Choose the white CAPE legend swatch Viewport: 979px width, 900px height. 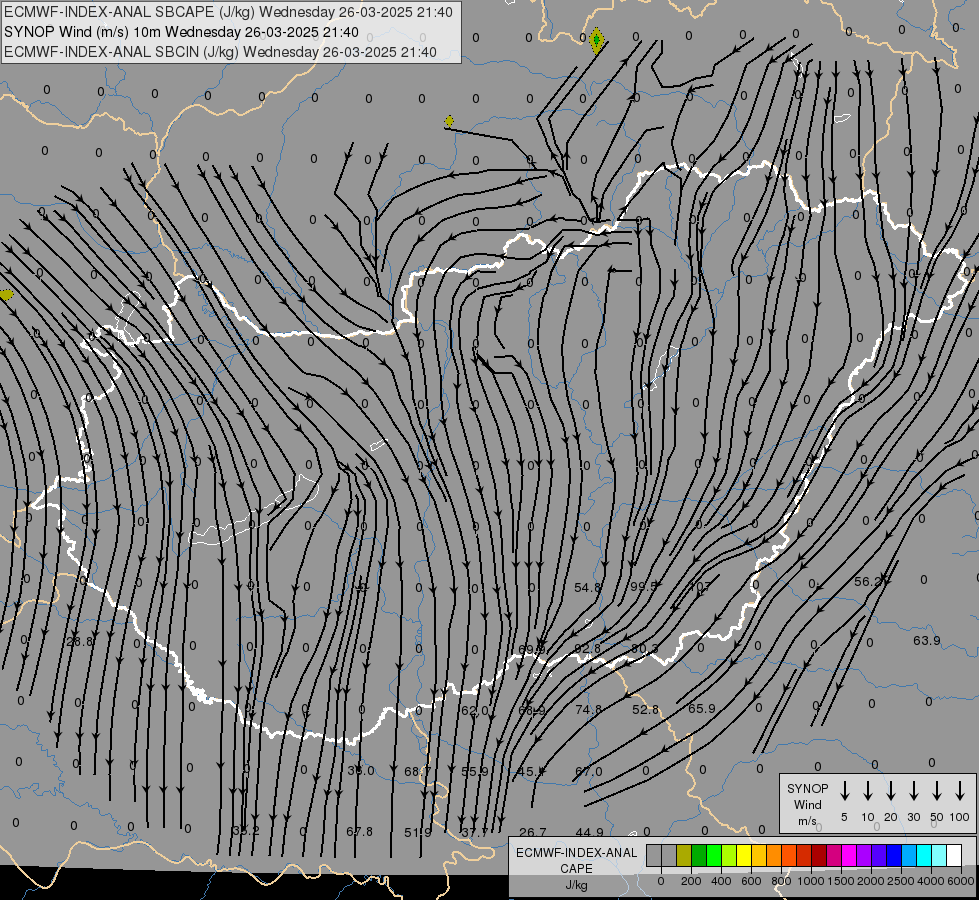pos(954,855)
